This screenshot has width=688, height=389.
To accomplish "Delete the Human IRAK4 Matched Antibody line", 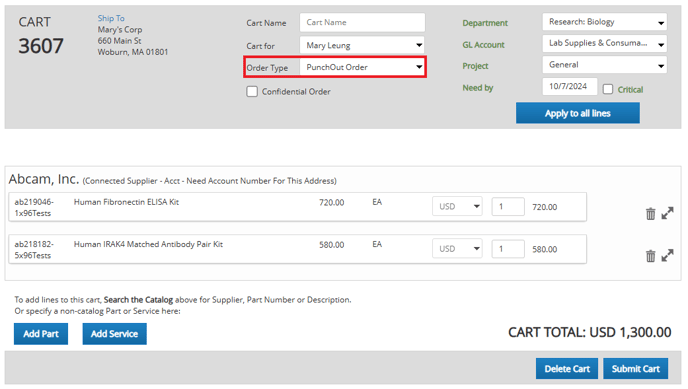I will click(650, 256).
